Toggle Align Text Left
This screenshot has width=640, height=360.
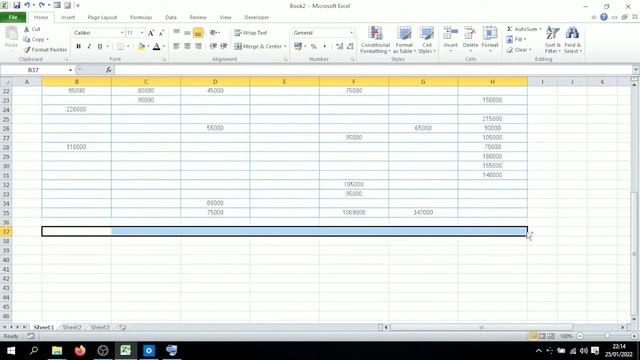pos(177,46)
